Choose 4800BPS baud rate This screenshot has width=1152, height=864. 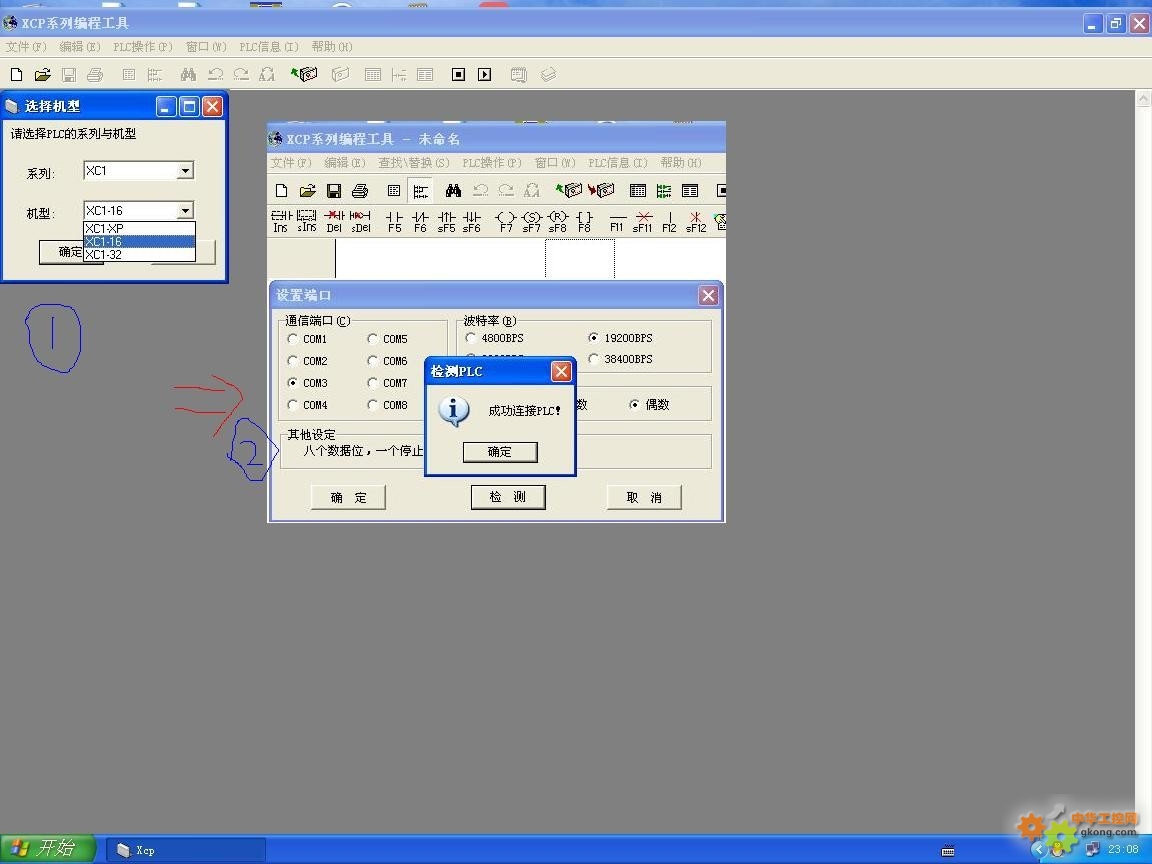pos(495,338)
